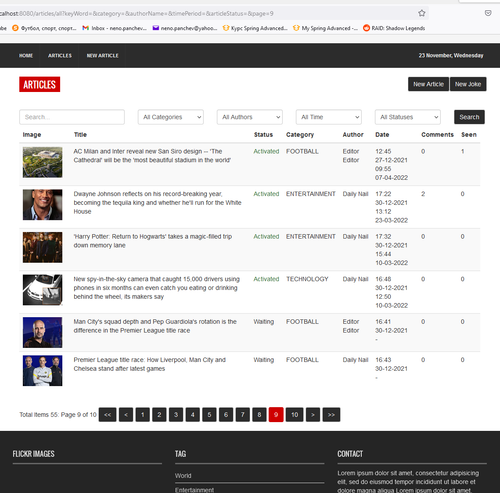Open ARTICLES in the navigation bar

coord(60,56)
